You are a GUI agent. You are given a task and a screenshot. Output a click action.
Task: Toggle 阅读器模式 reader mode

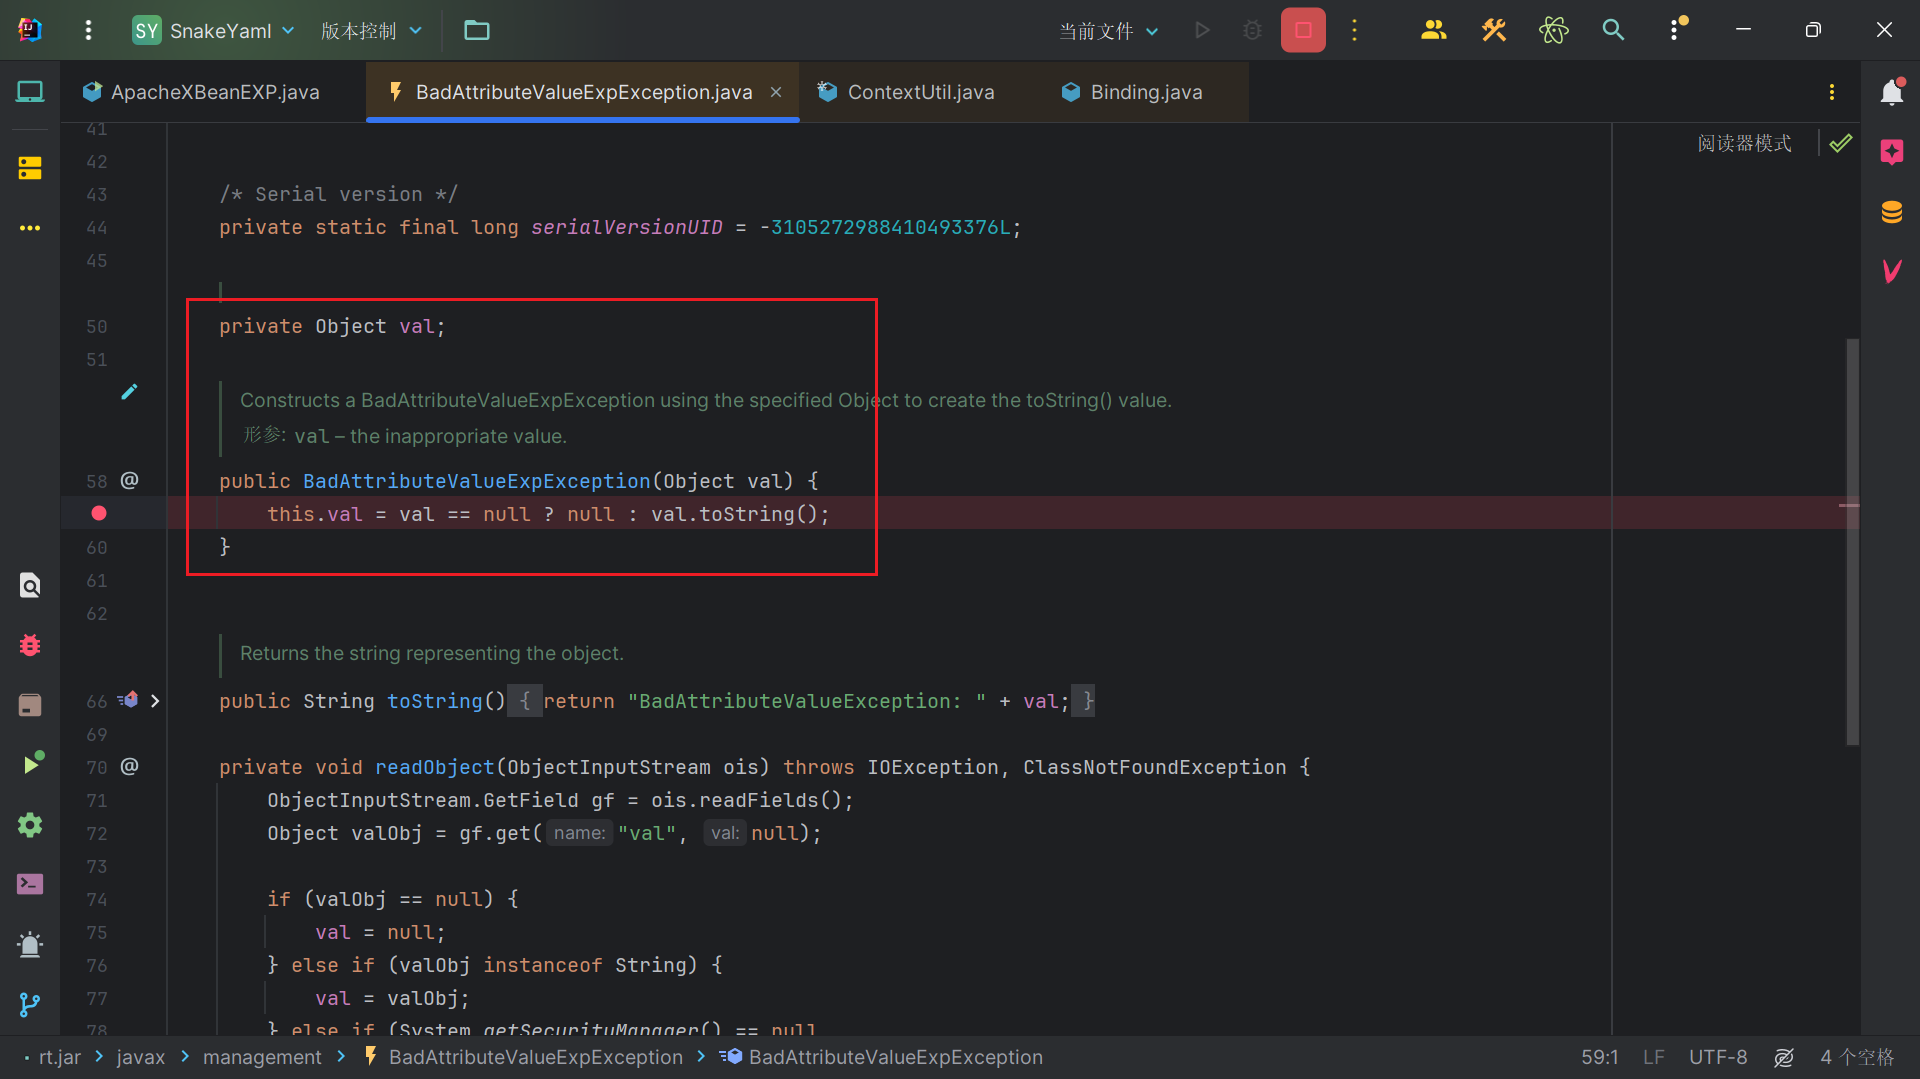point(1744,143)
